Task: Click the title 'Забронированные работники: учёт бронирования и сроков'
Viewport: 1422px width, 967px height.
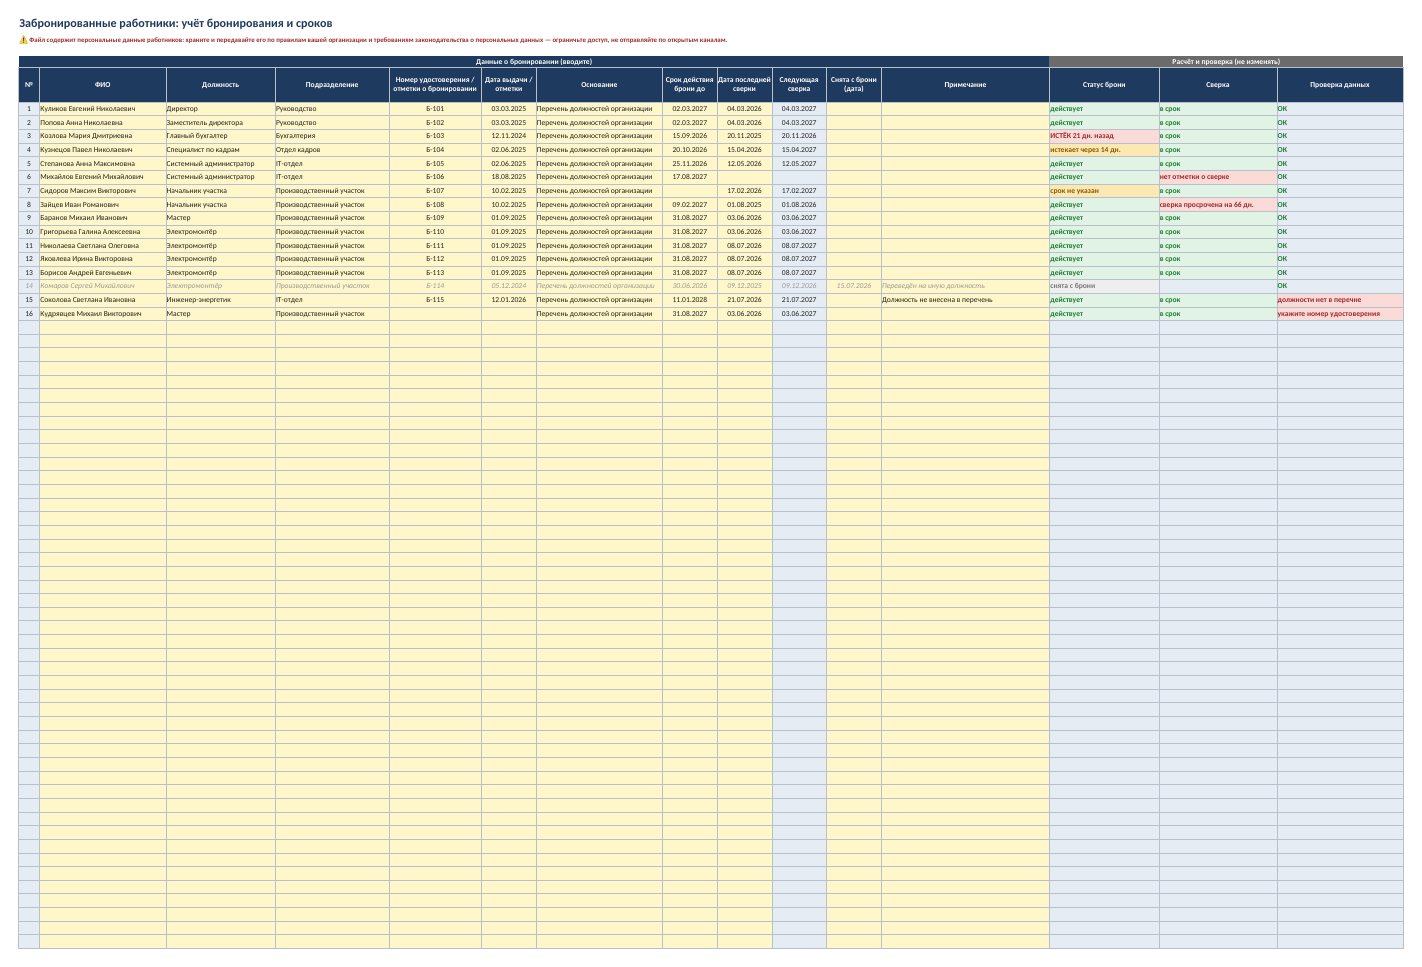Action: pos(176,23)
